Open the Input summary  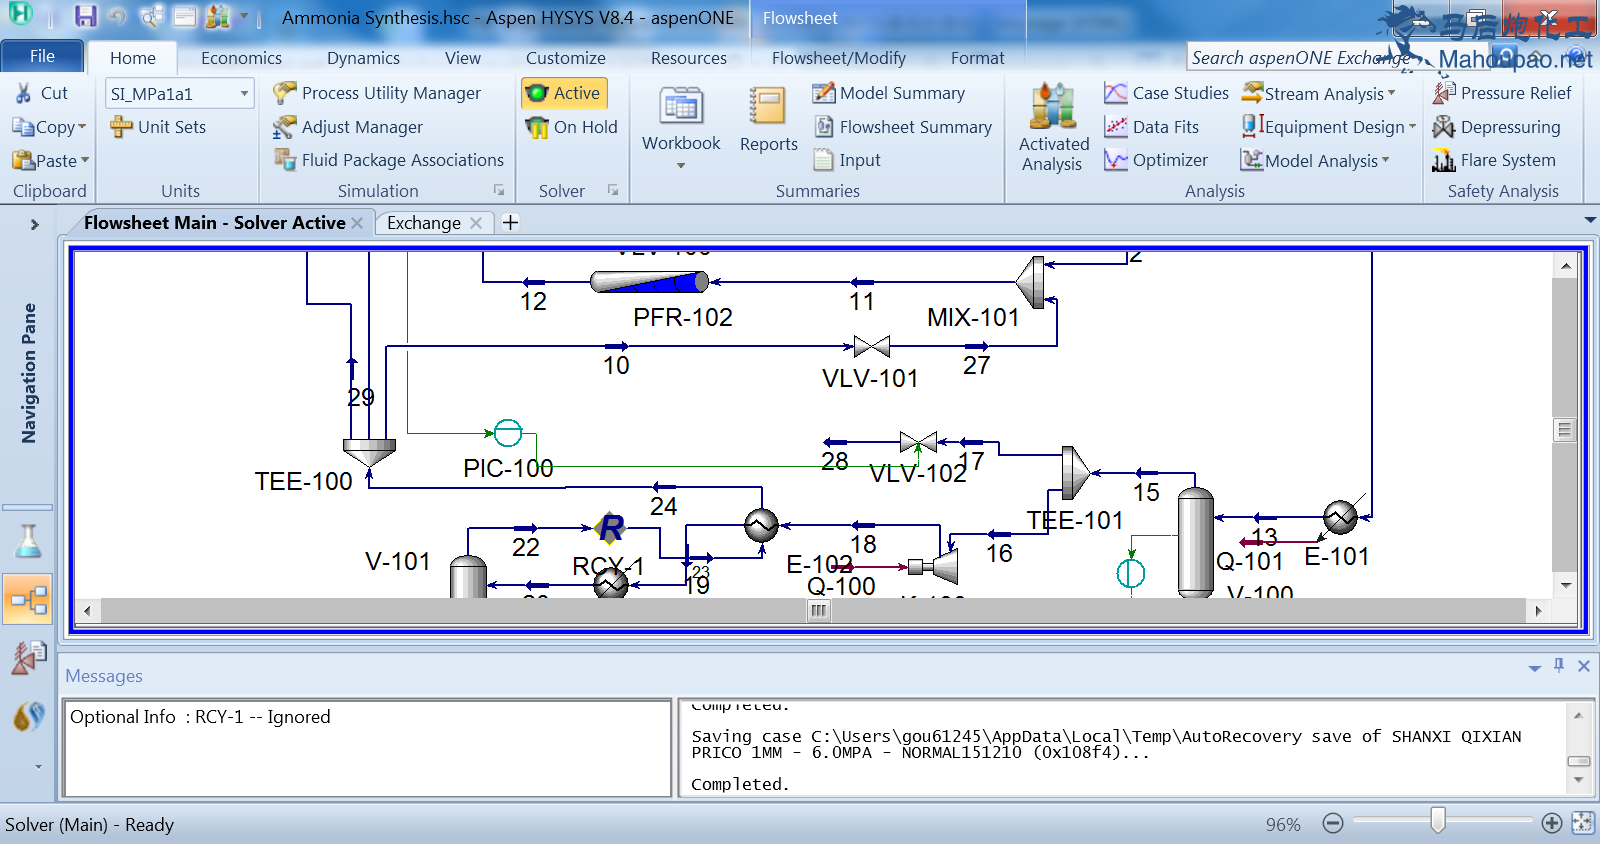pos(847,160)
